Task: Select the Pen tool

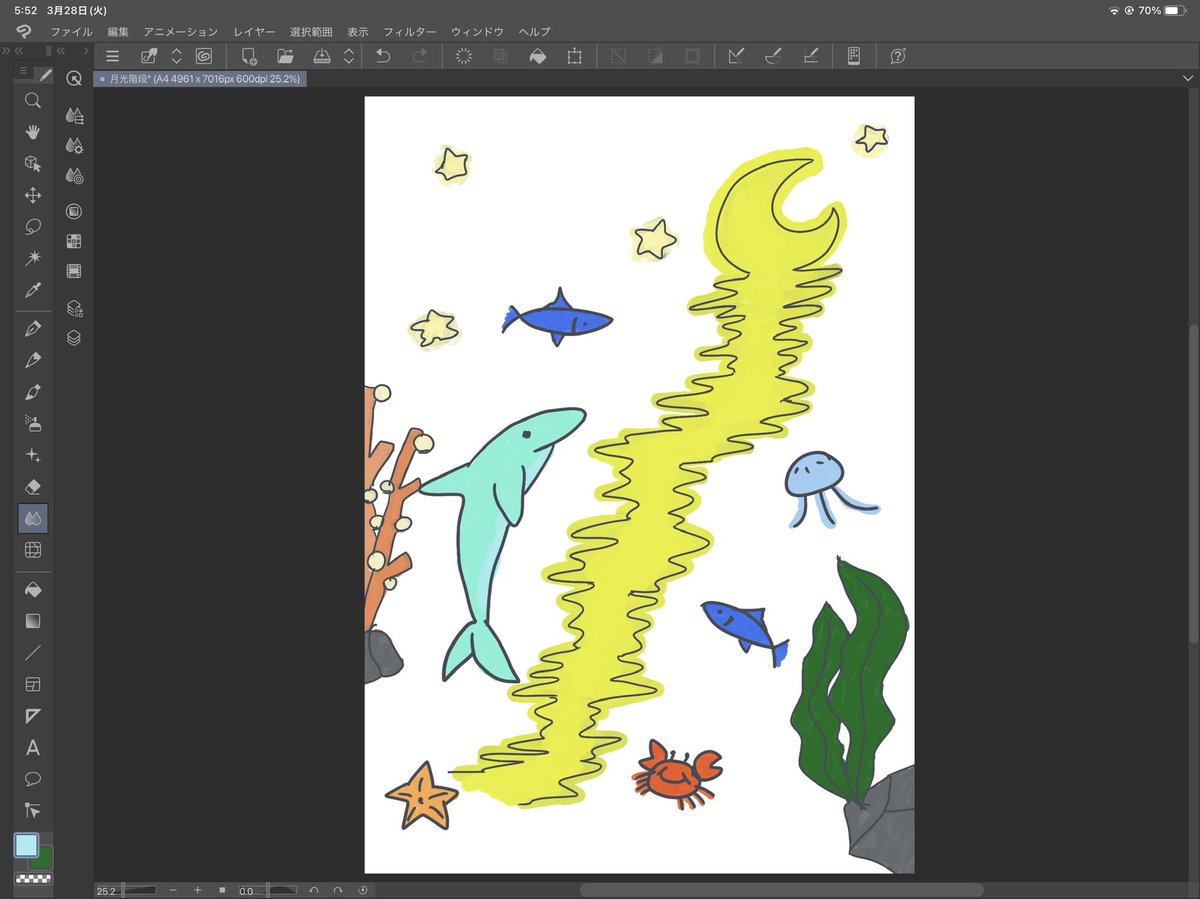Action: 33,329
